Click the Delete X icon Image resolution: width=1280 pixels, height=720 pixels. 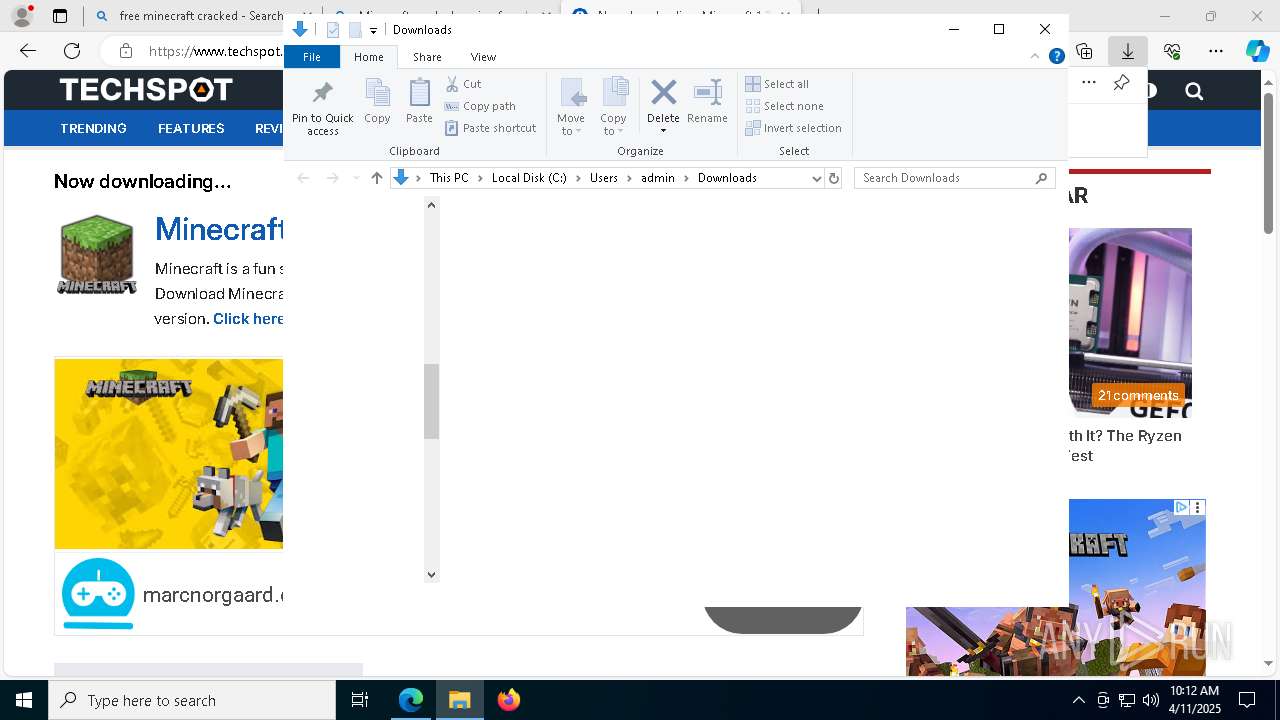coord(663,93)
